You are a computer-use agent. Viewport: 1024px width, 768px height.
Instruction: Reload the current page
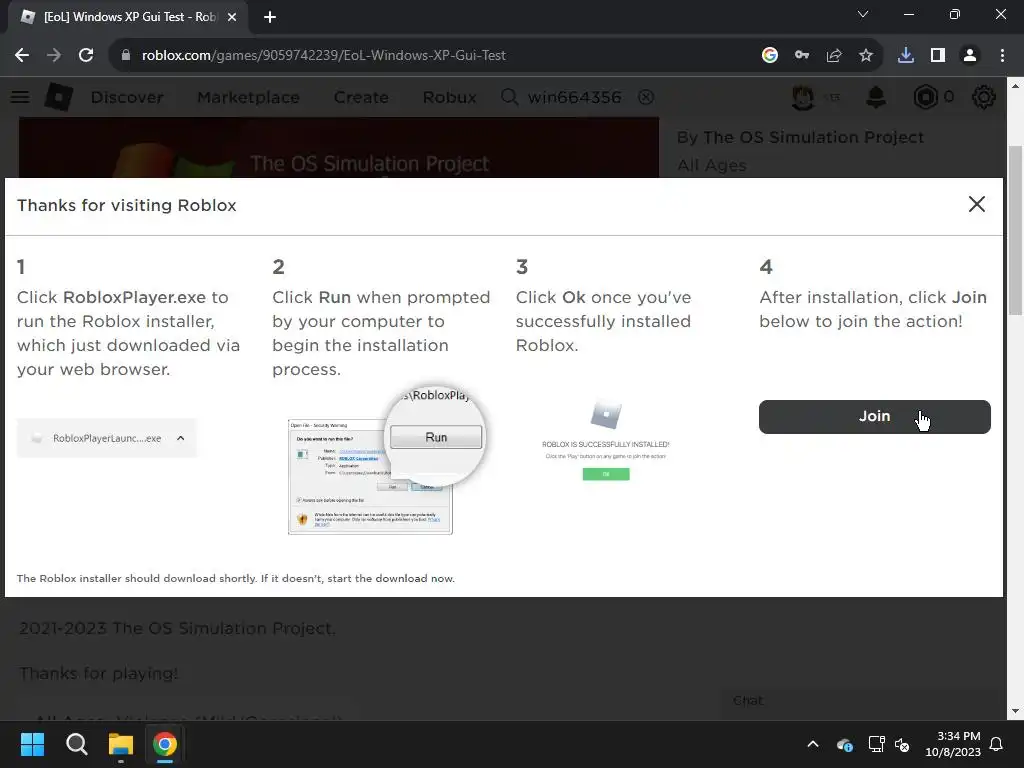tap(86, 56)
